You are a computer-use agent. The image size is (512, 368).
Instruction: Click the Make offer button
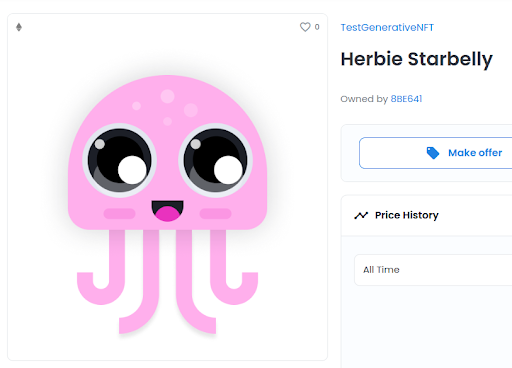click(435, 153)
